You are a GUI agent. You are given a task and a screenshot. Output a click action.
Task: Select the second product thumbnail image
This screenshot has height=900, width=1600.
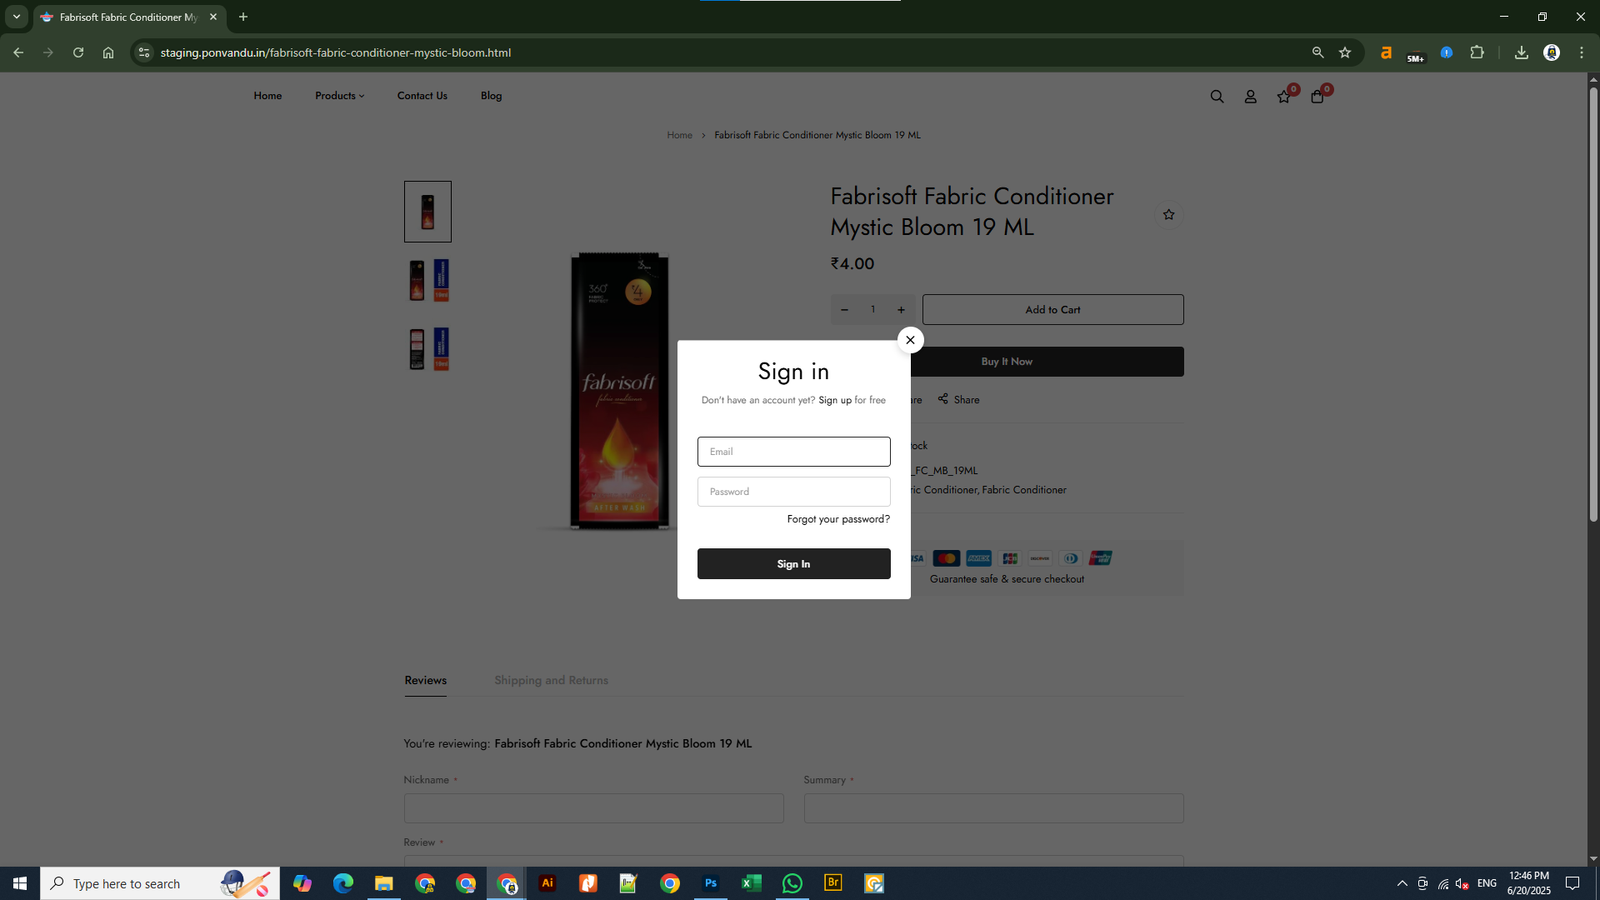click(x=428, y=280)
